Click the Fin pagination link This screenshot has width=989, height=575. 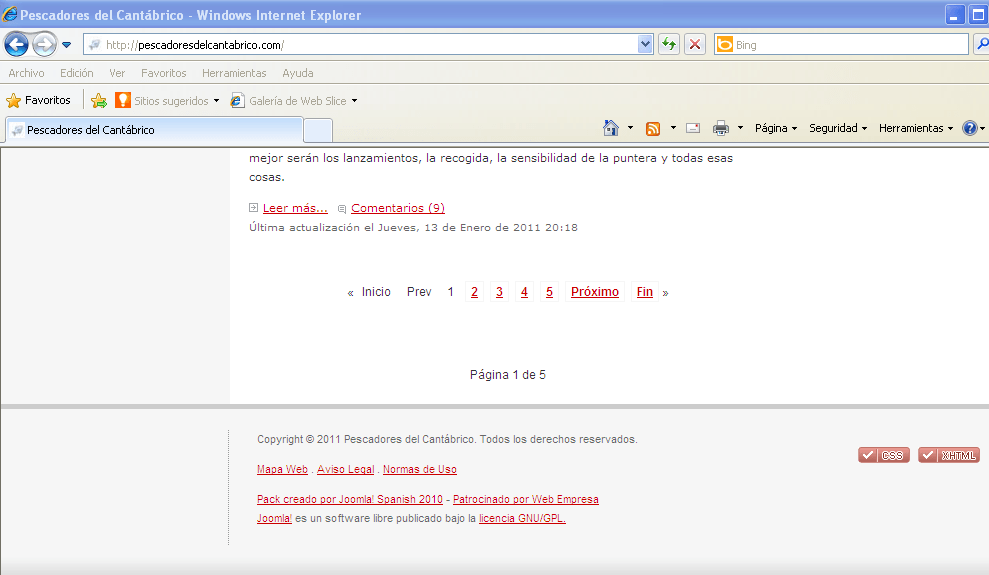[x=645, y=292]
